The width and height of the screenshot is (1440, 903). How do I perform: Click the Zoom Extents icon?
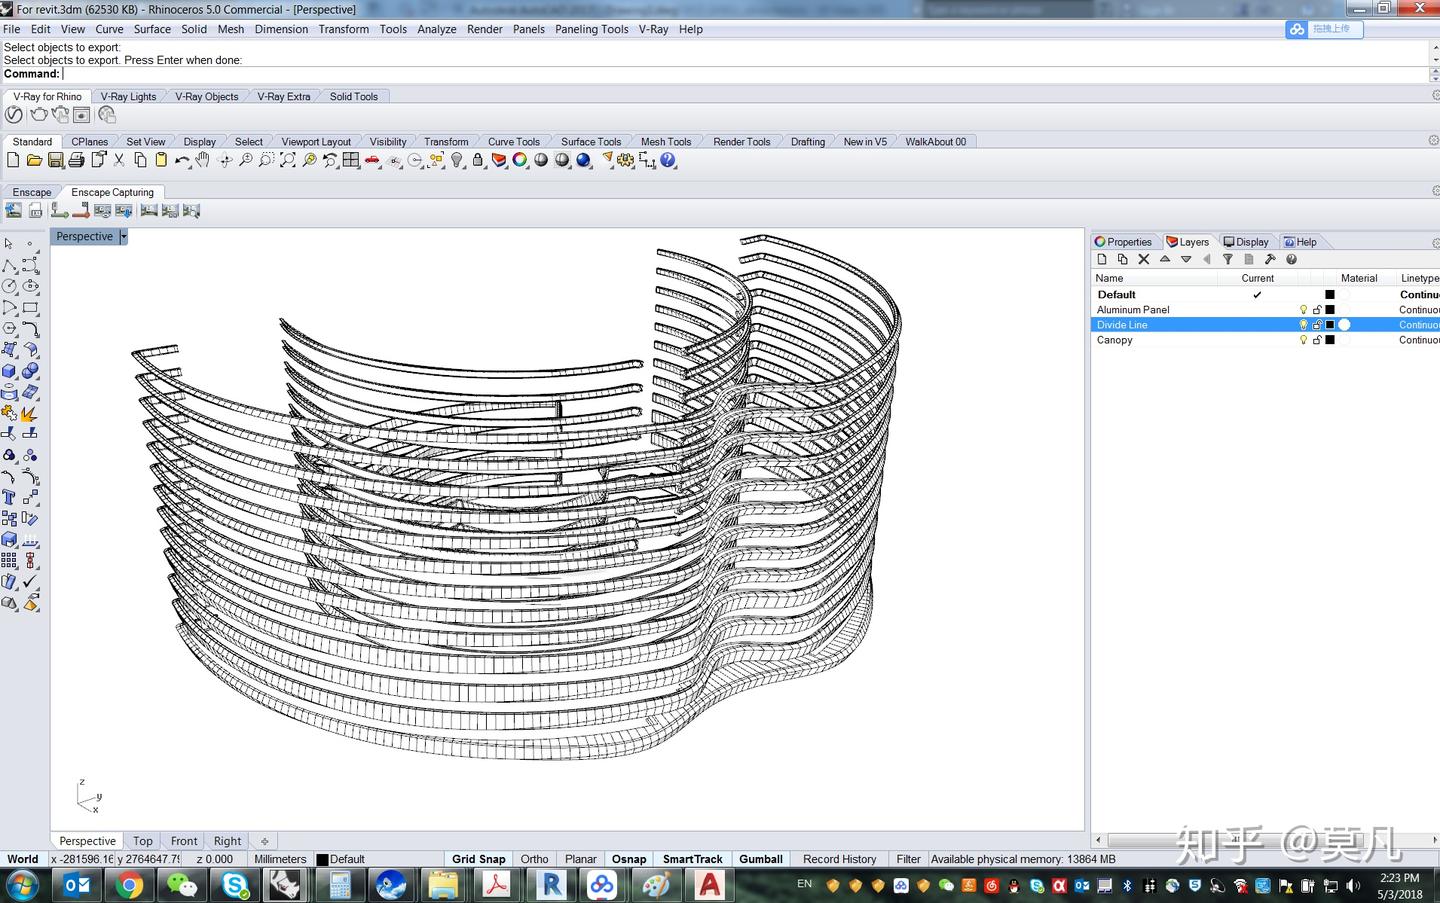[288, 160]
